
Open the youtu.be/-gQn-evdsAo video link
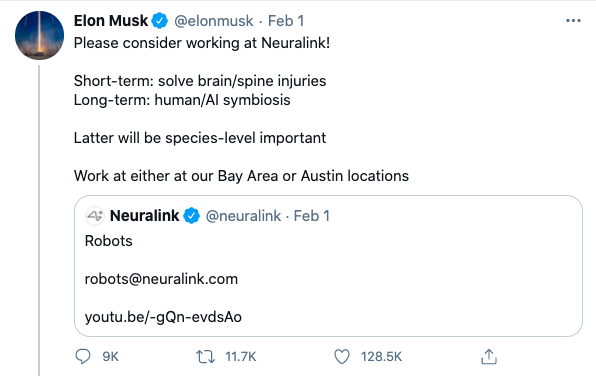coord(163,317)
